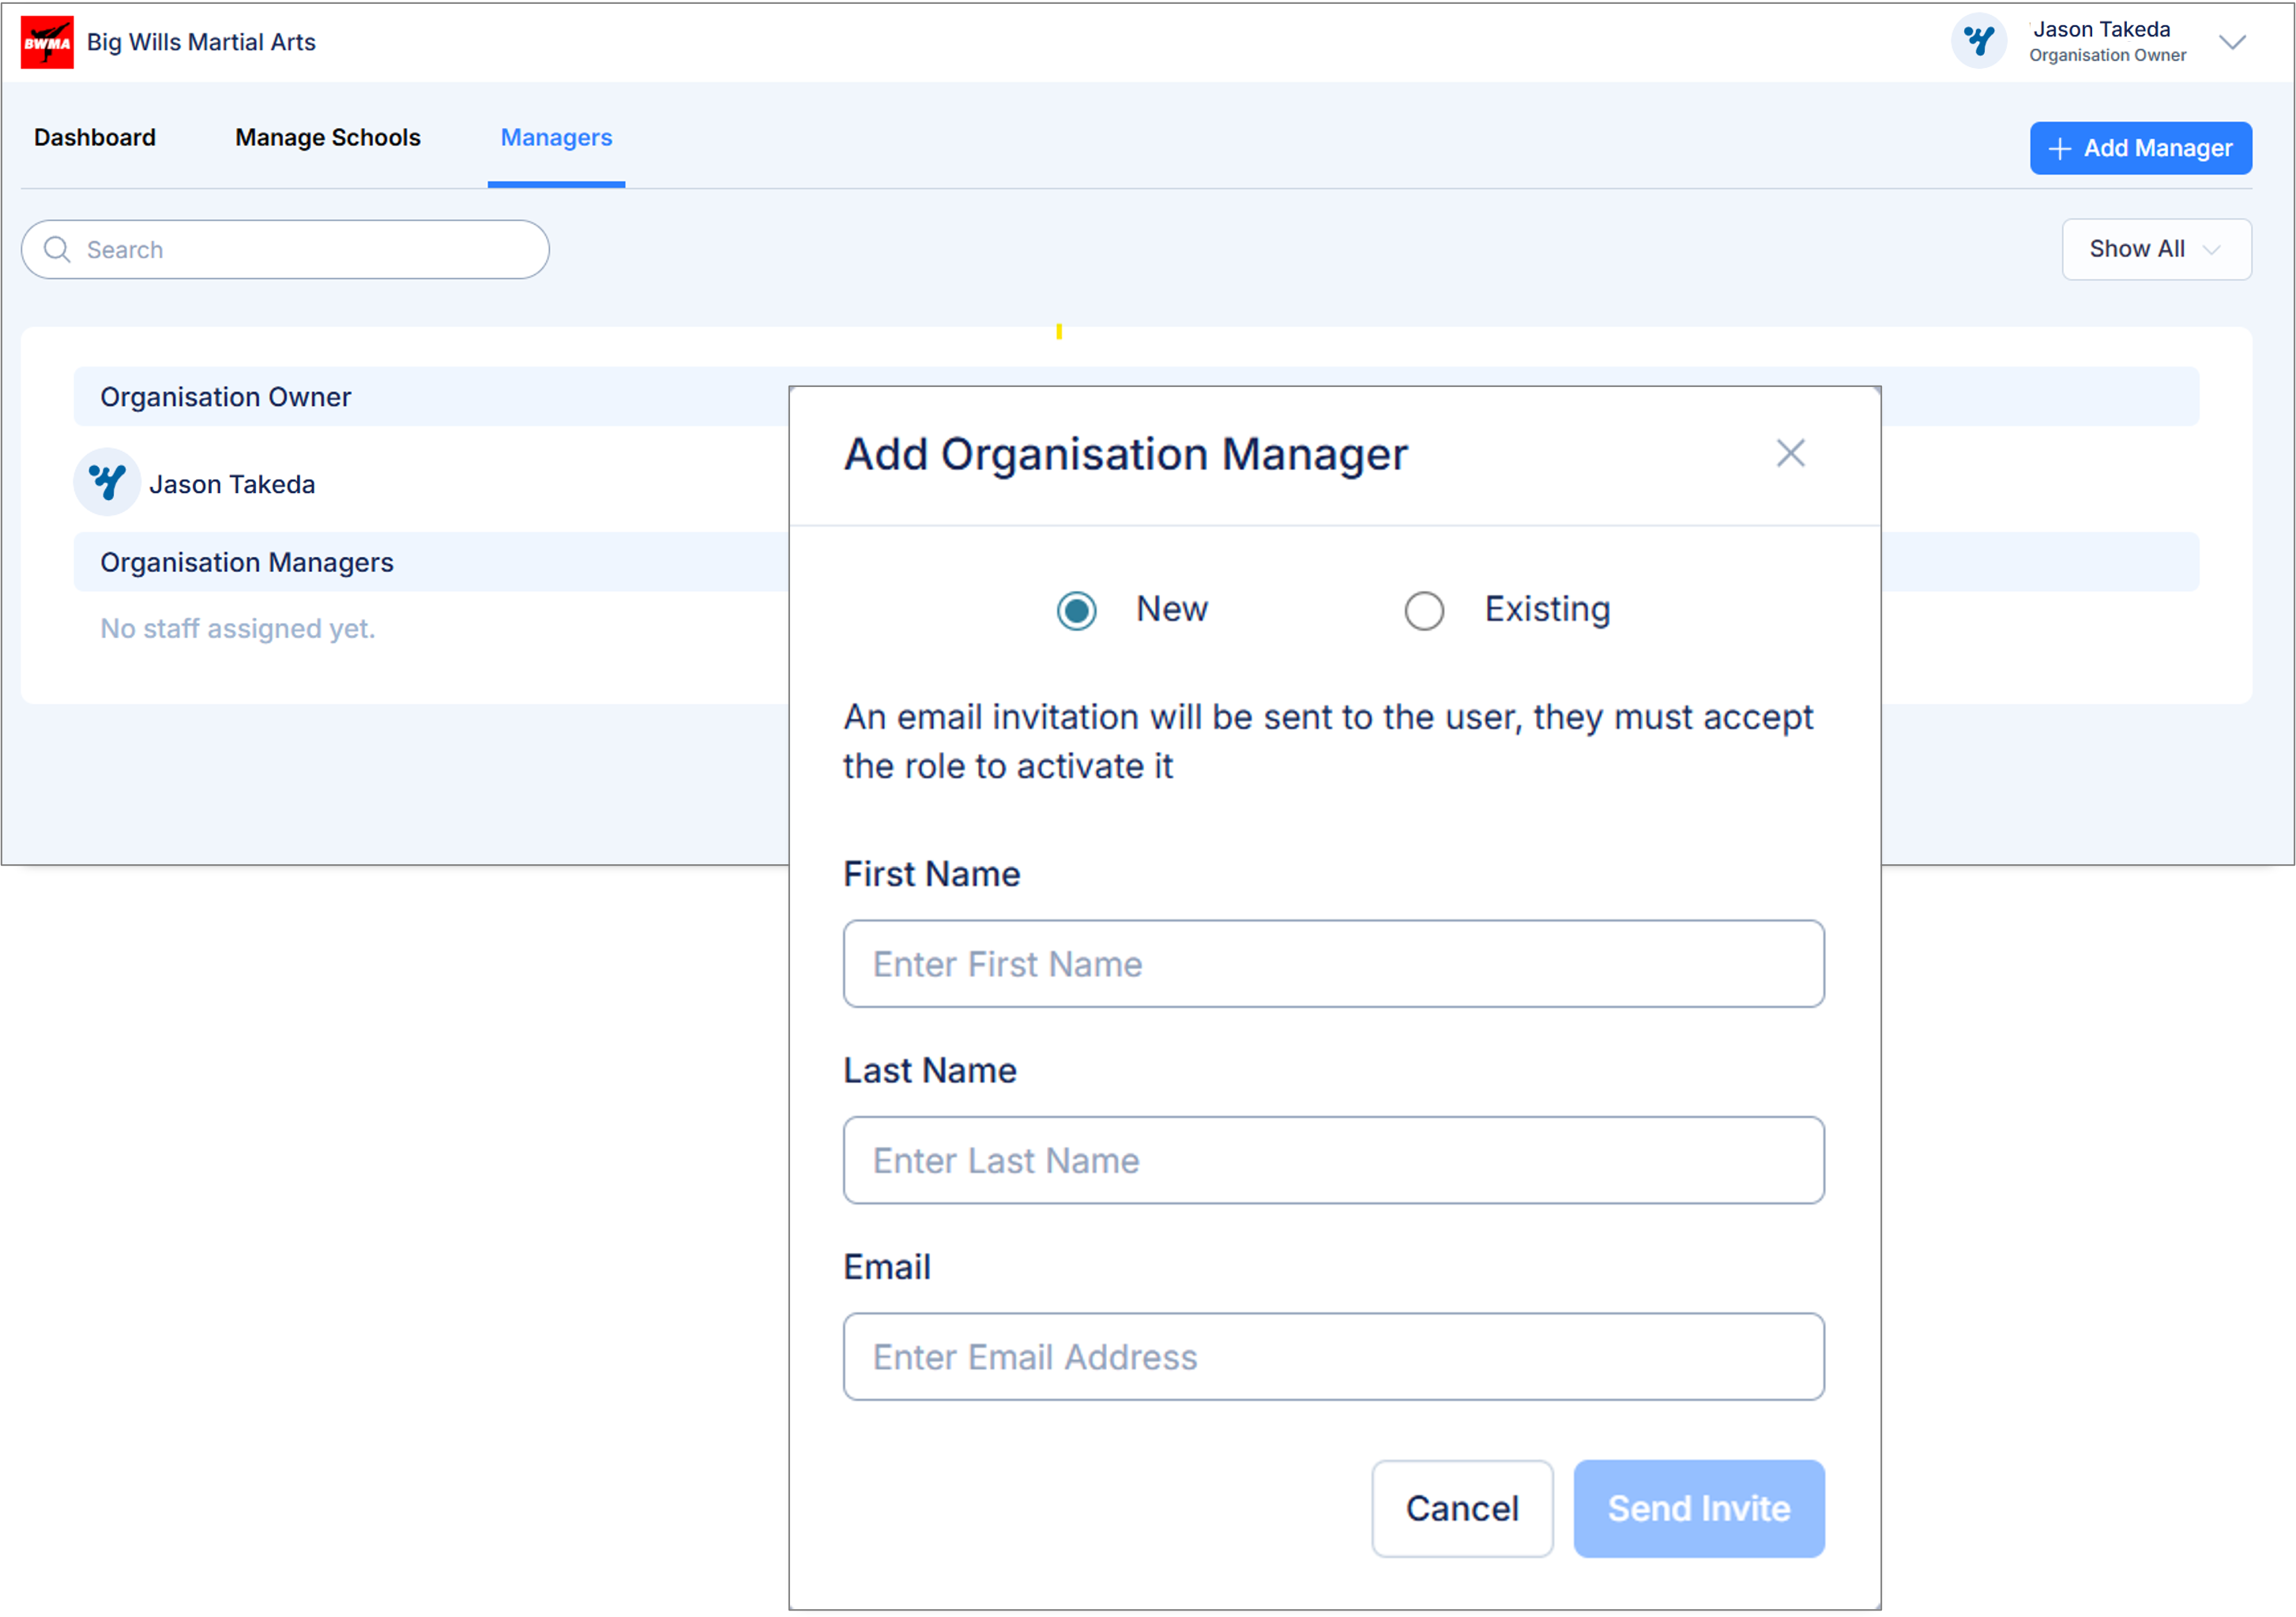Screen dimensions: 2296x1617
Task: Open the Show All filter dropdown
Action: (x=2156, y=249)
